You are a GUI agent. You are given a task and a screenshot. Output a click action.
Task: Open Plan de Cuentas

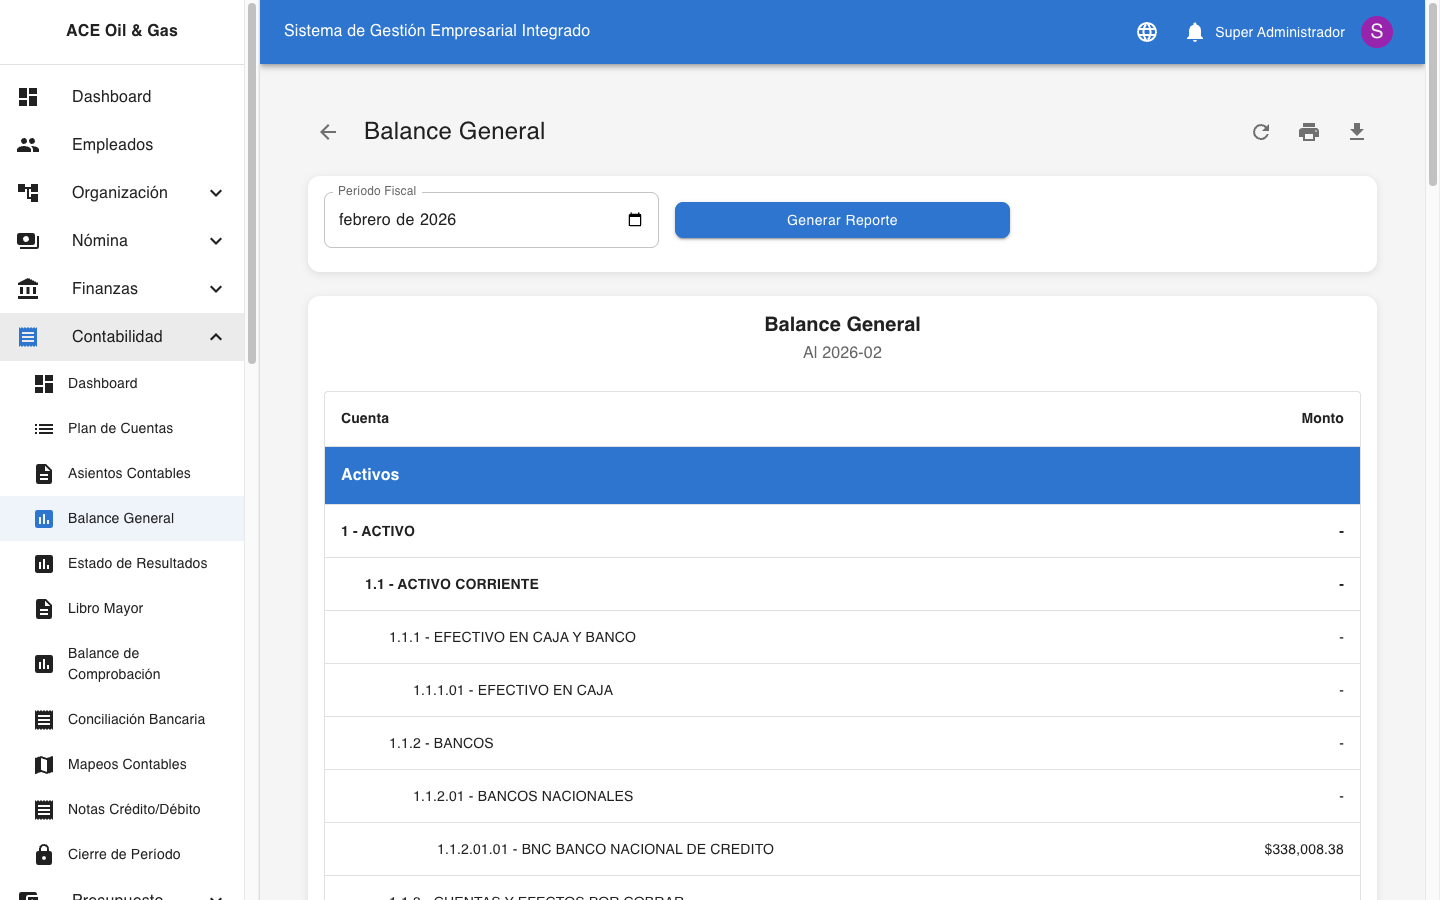[x=120, y=428]
